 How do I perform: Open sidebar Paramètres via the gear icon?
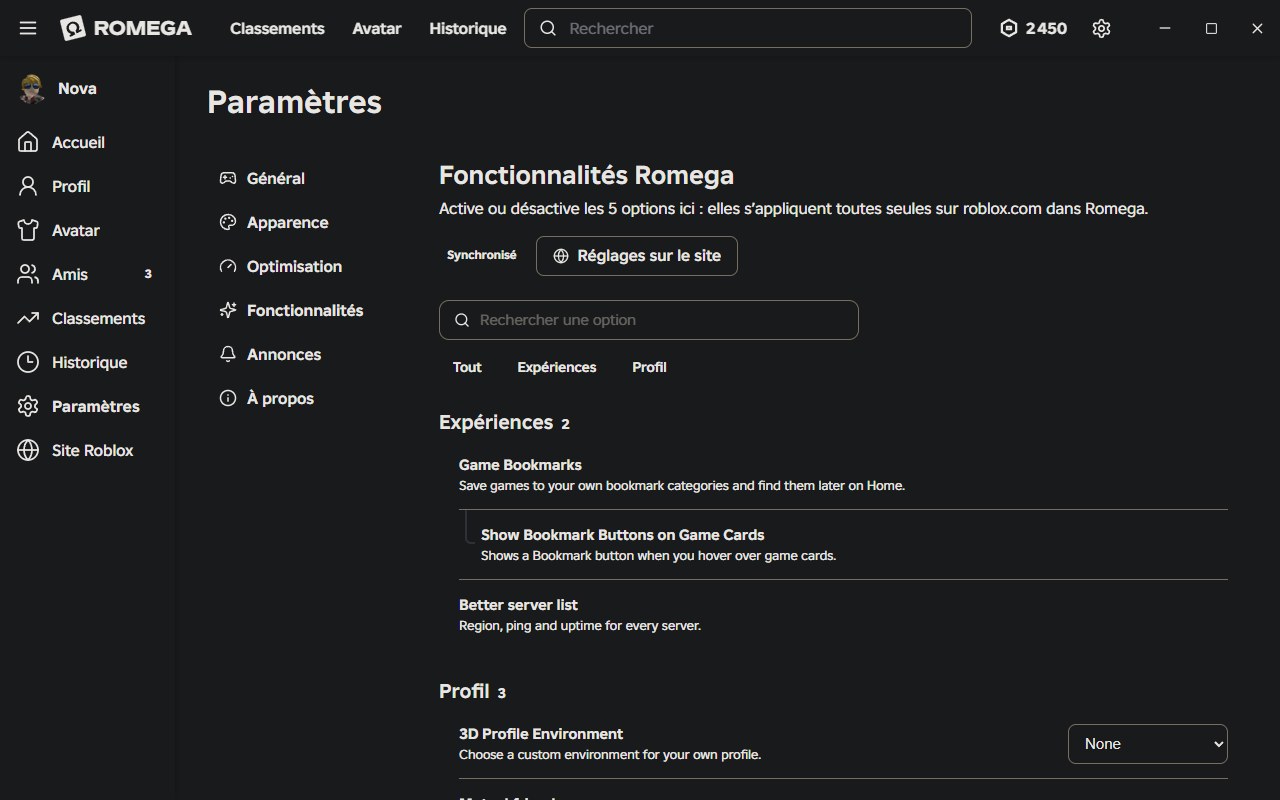(x=28, y=406)
